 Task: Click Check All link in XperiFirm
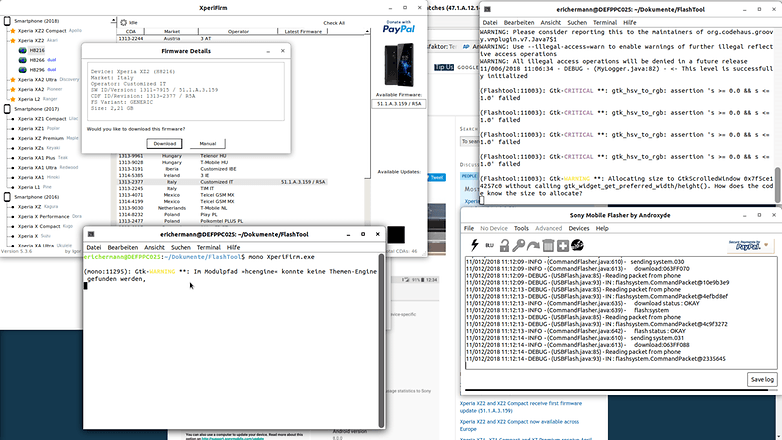click(334, 23)
